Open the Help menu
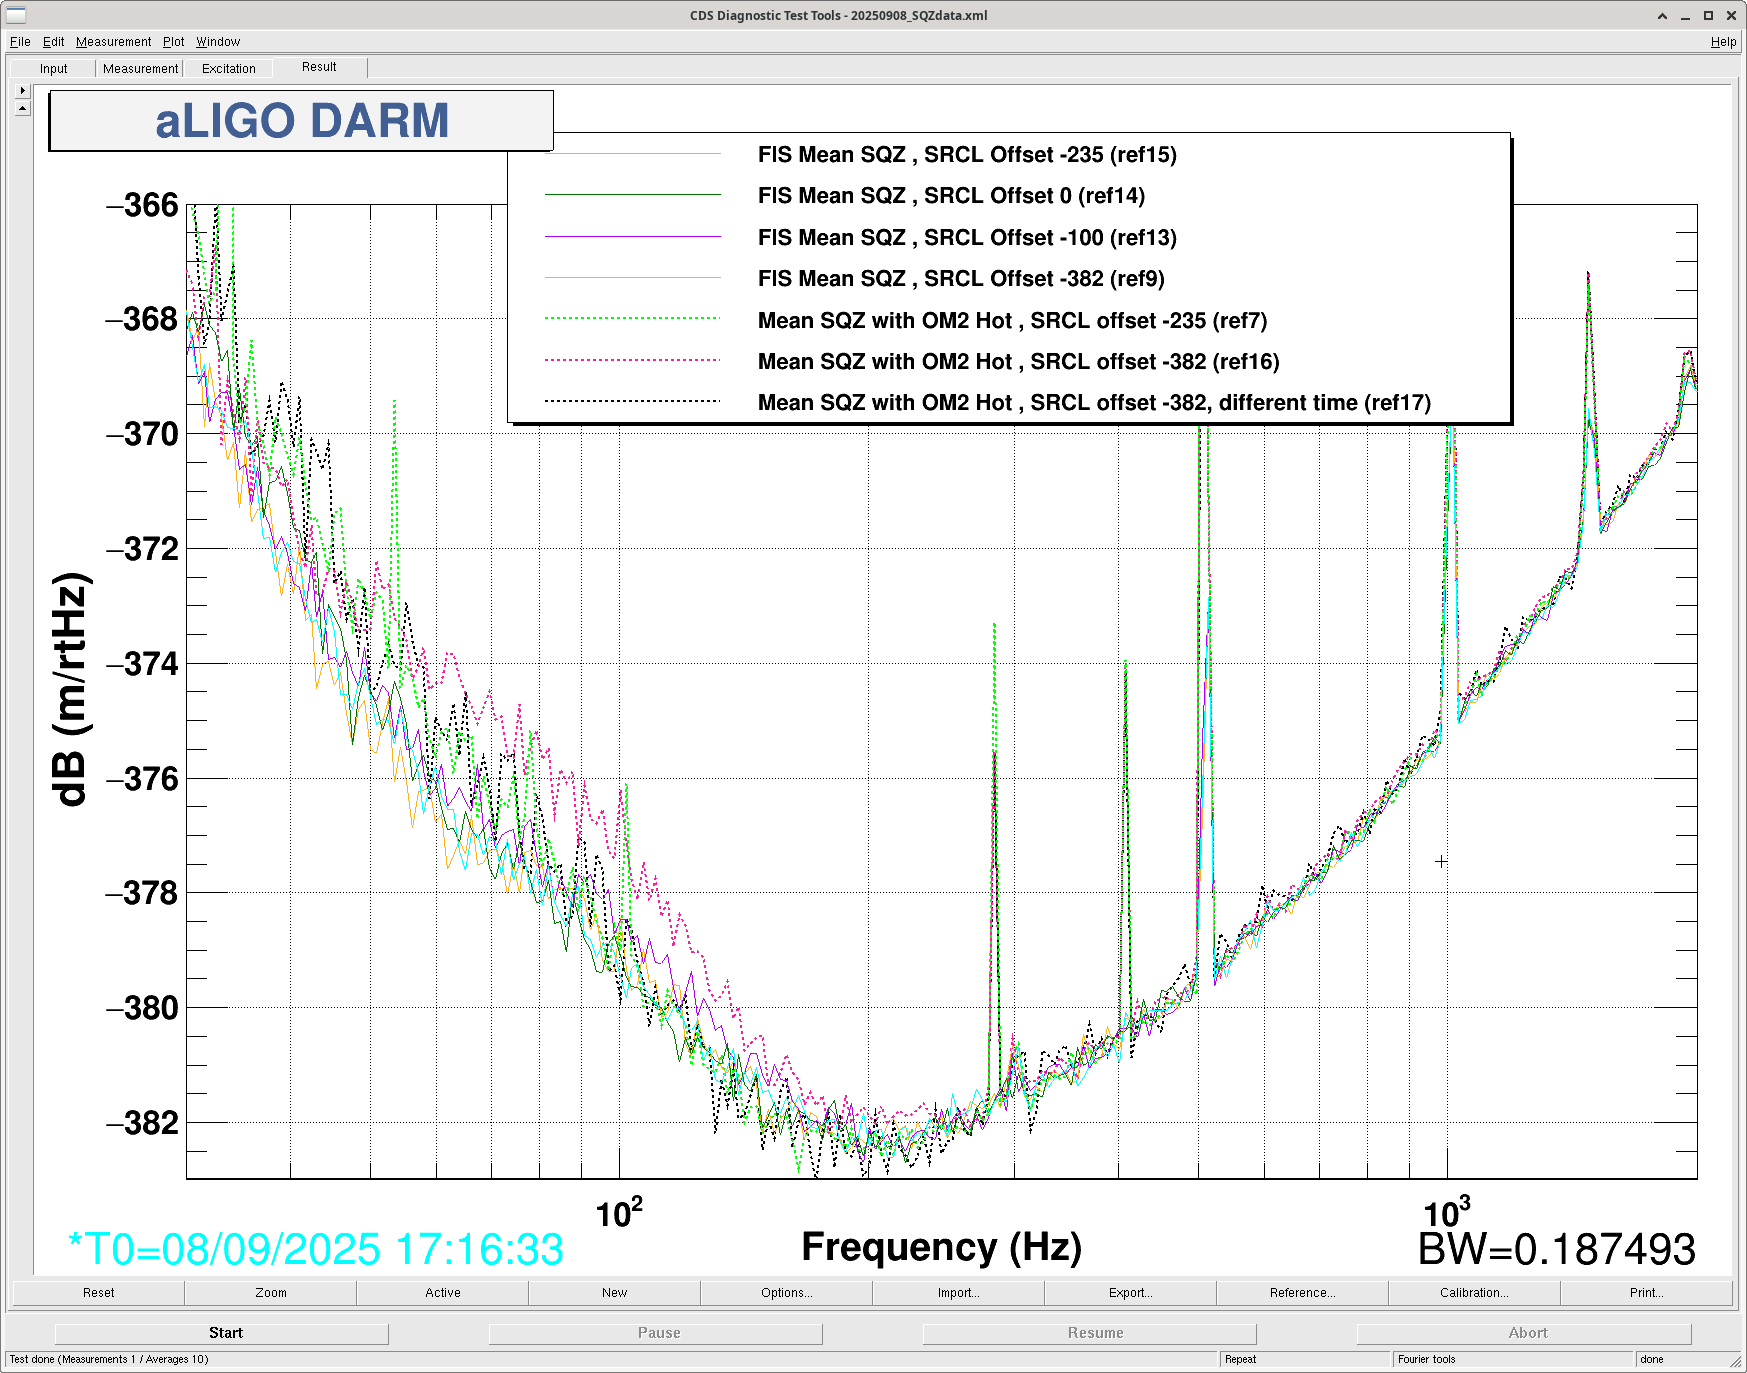Screen dimensions: 1747x1373 click(x=1722, y=42)
